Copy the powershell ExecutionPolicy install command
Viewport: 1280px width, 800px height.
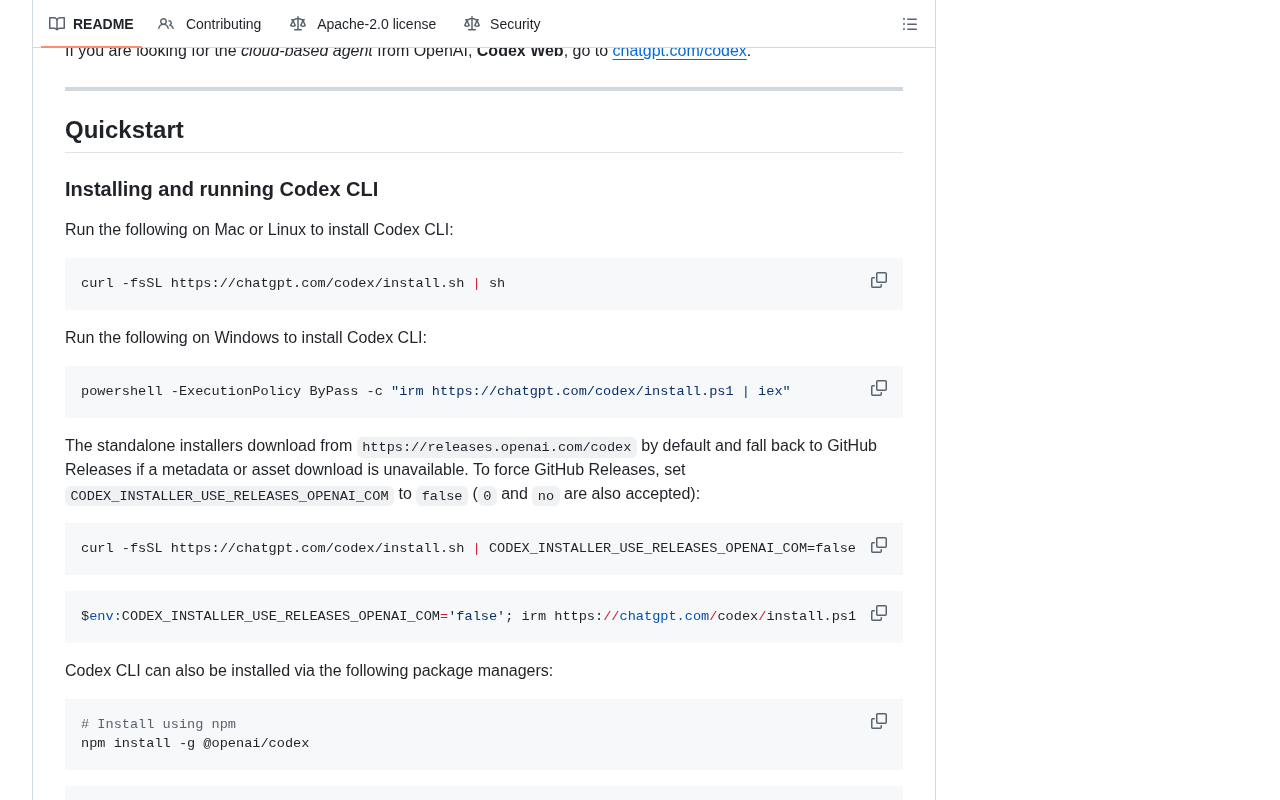pyautogui.click(x=879, y=388)
